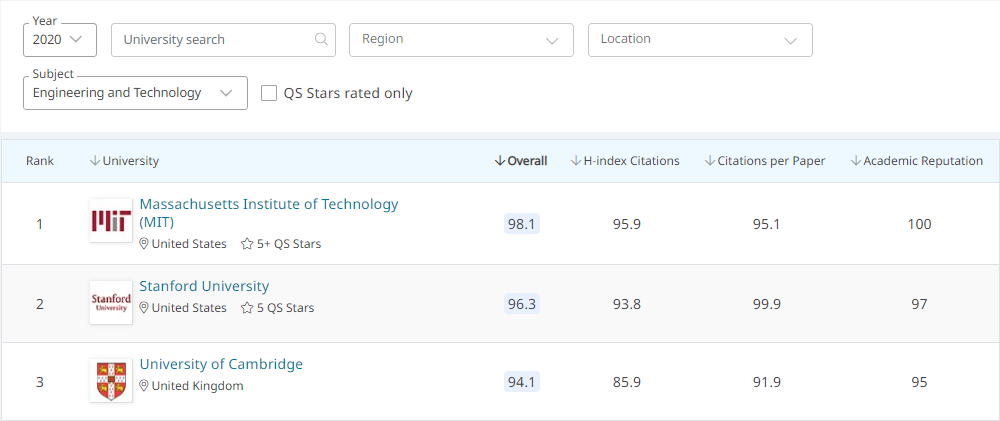Click sort arrow beside Citations per Paper
Image resolution: width=1000 pixels, height=421 pixels.
709,161
